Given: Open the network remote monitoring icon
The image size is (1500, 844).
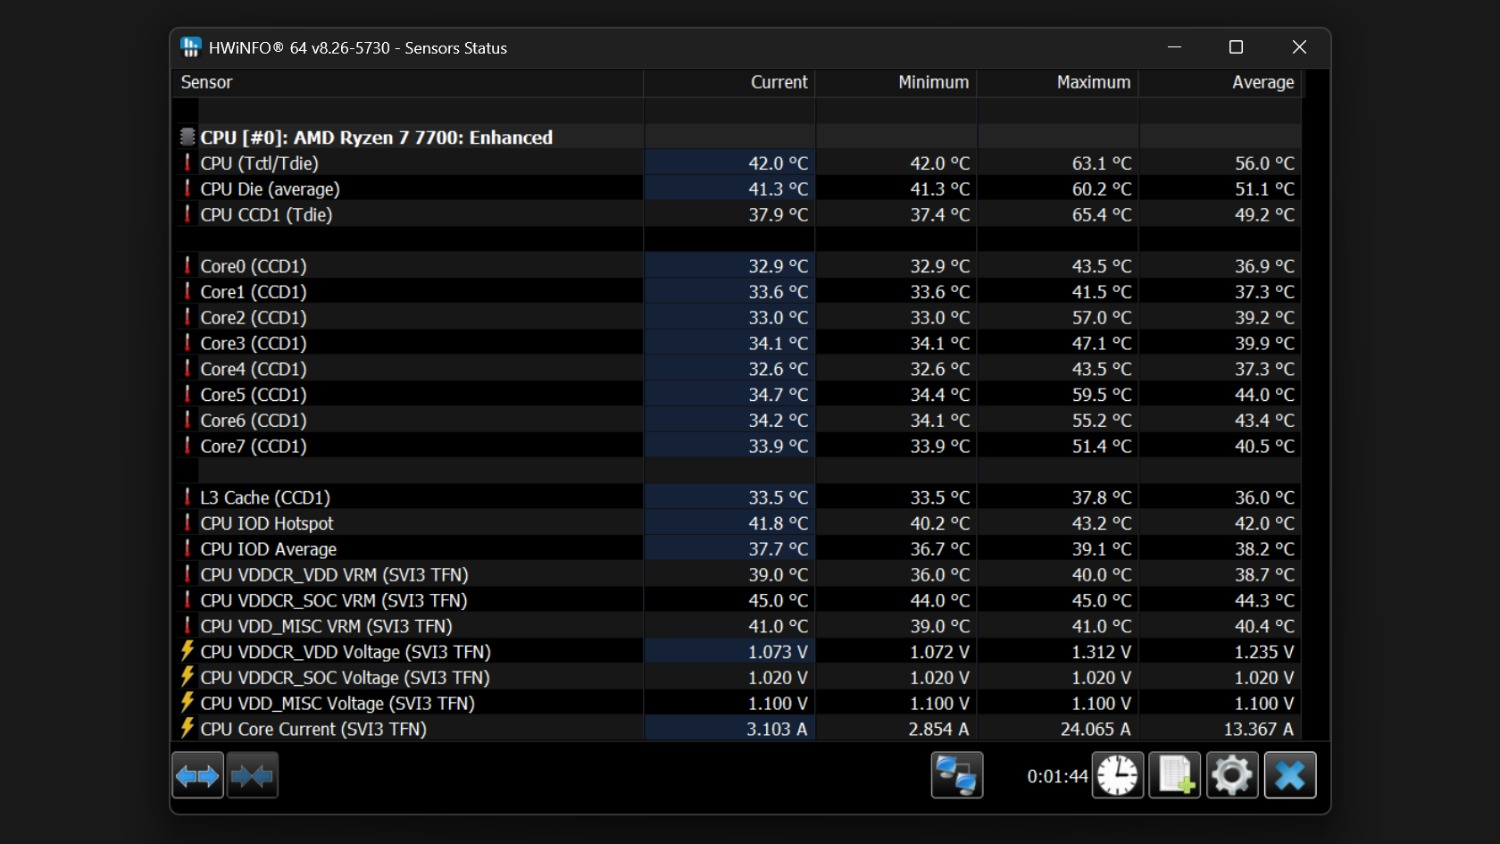Looking at the screenshot, I should click(957, 776).
